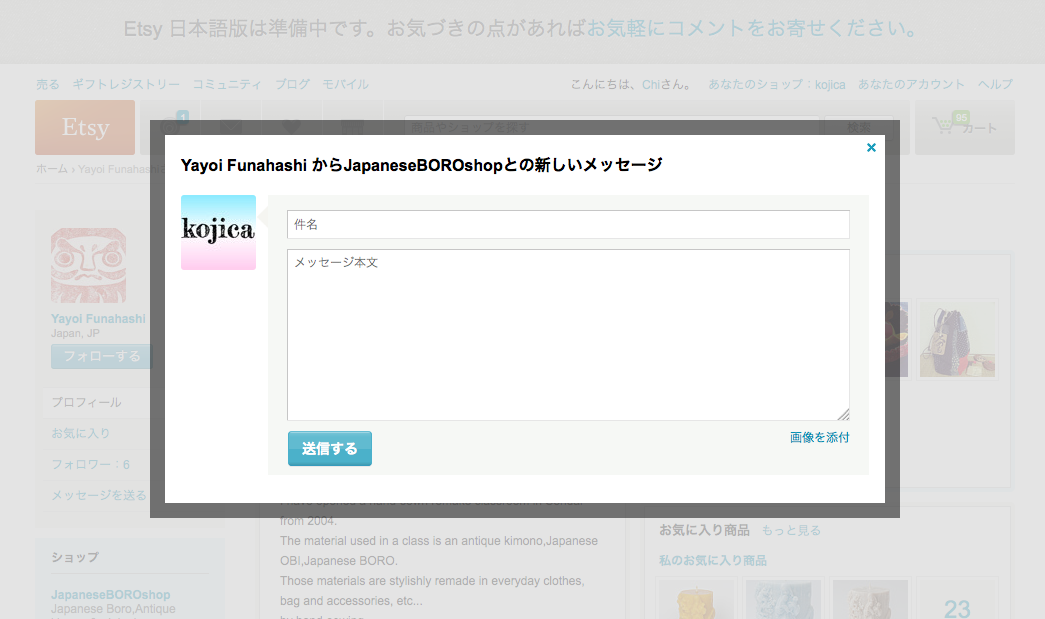Open 私のお気に入り商品 favorites list link
The width and height of the screenshot is (1045, 619).
(x=712, y=560)
